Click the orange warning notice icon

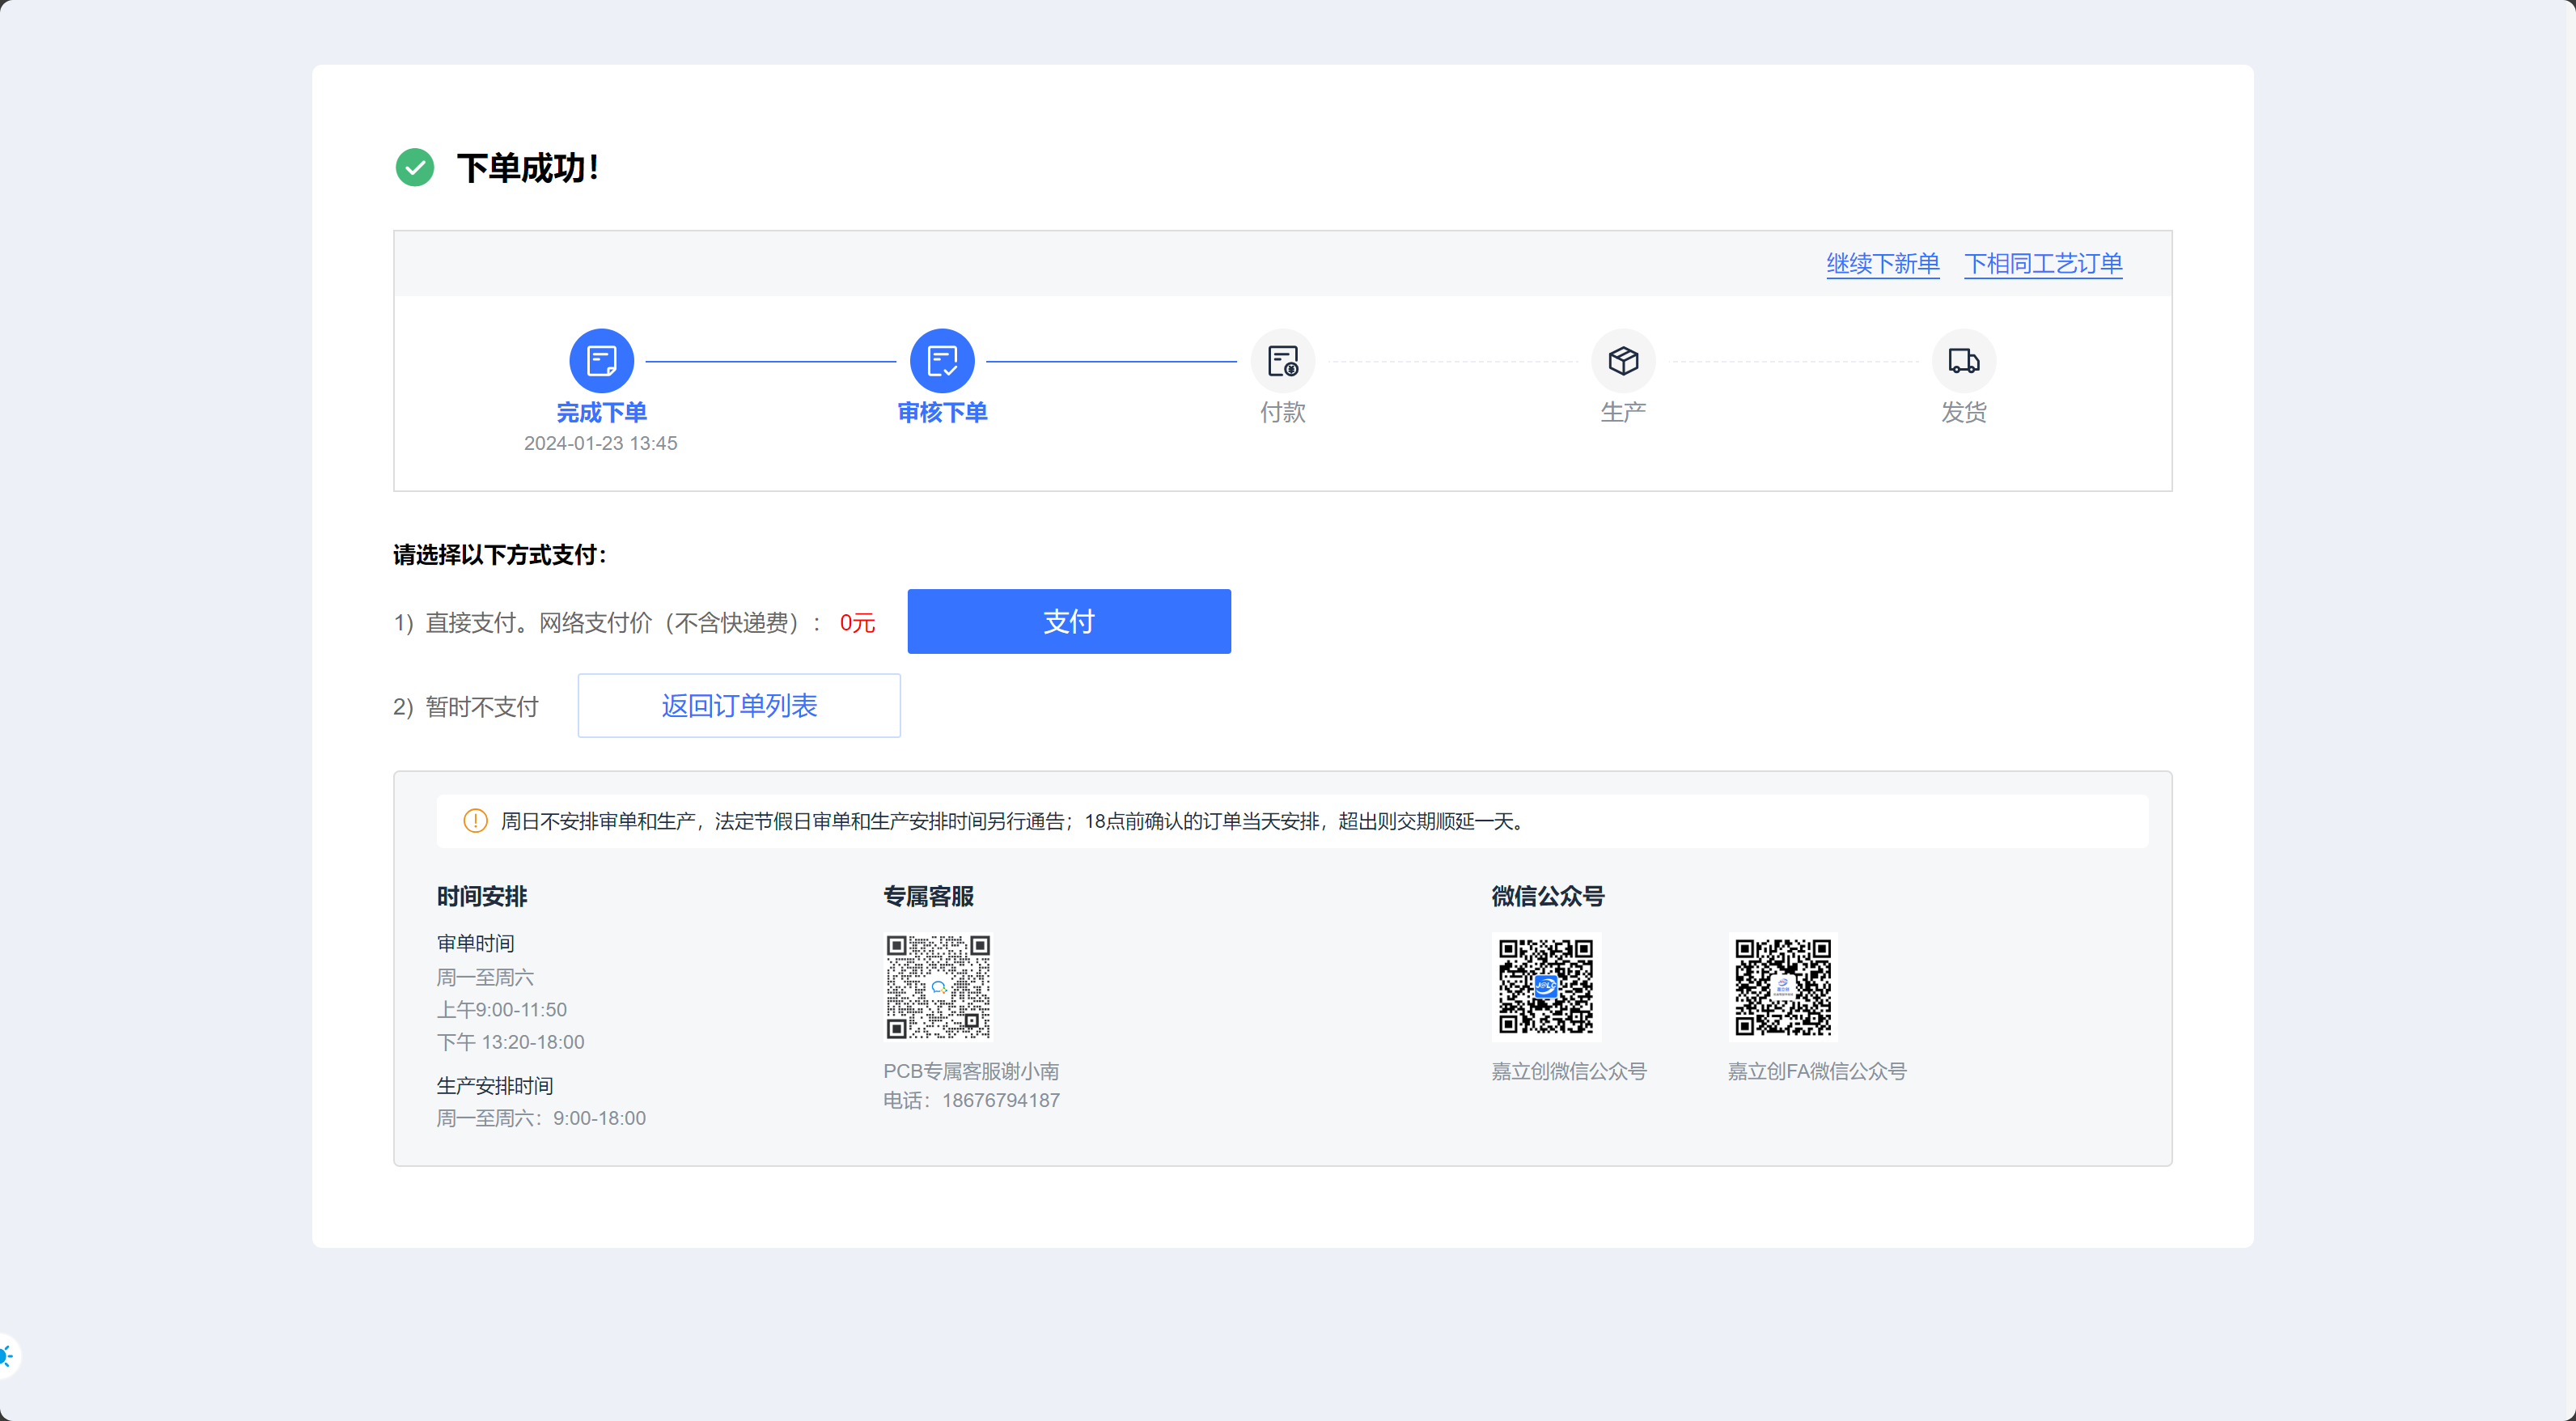click(x=475, y=821)
